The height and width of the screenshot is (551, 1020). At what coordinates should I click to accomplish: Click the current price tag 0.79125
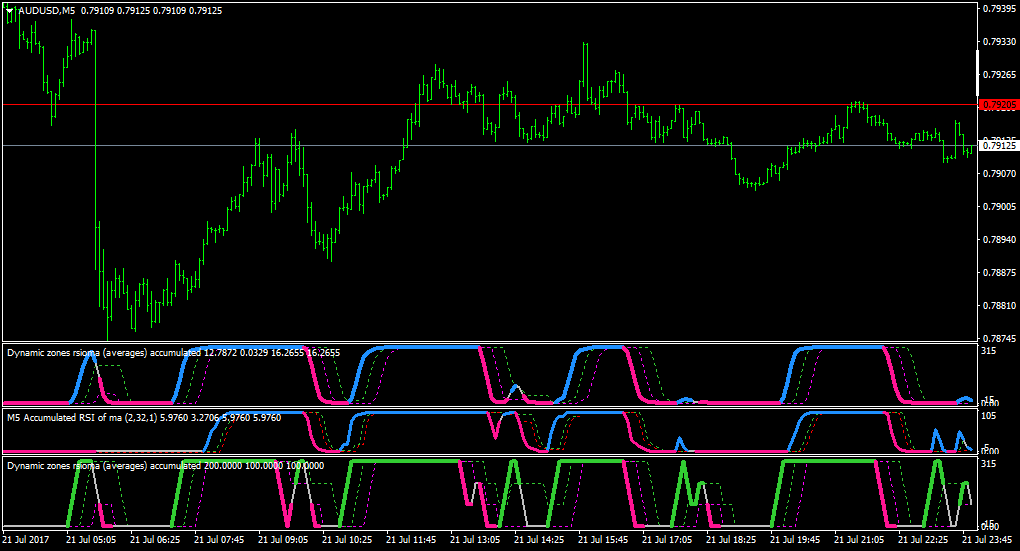pyautogui.click(x=999, y=146)
